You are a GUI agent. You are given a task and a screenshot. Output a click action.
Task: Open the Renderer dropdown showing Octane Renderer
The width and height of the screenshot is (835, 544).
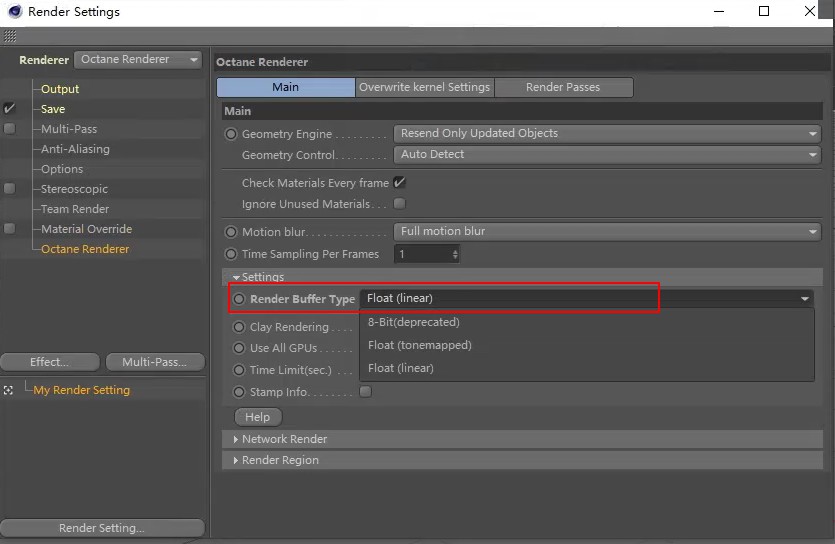tap(137, 60)
